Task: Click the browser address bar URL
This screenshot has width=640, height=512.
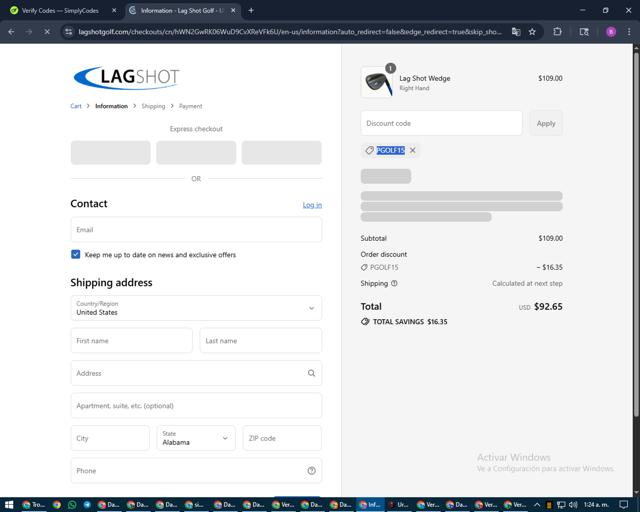Action: click(x=290, y=32)
